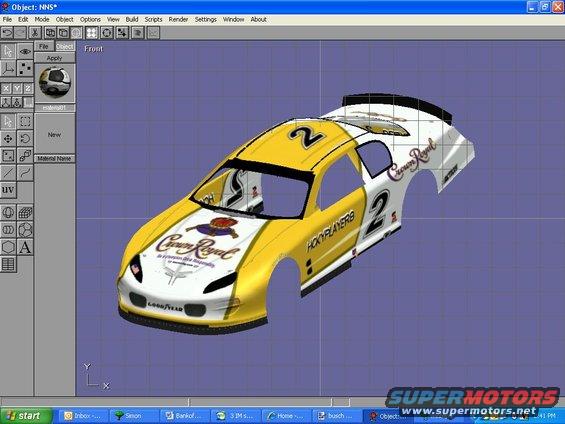
Task: Click the Paste icon
Action: pyautogui.click(x=63, y=33)
